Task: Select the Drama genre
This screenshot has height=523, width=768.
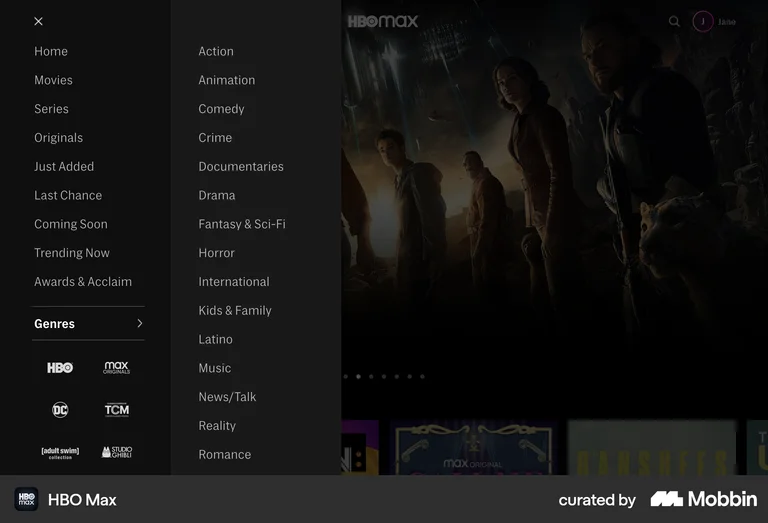Action: click(217, 195)
